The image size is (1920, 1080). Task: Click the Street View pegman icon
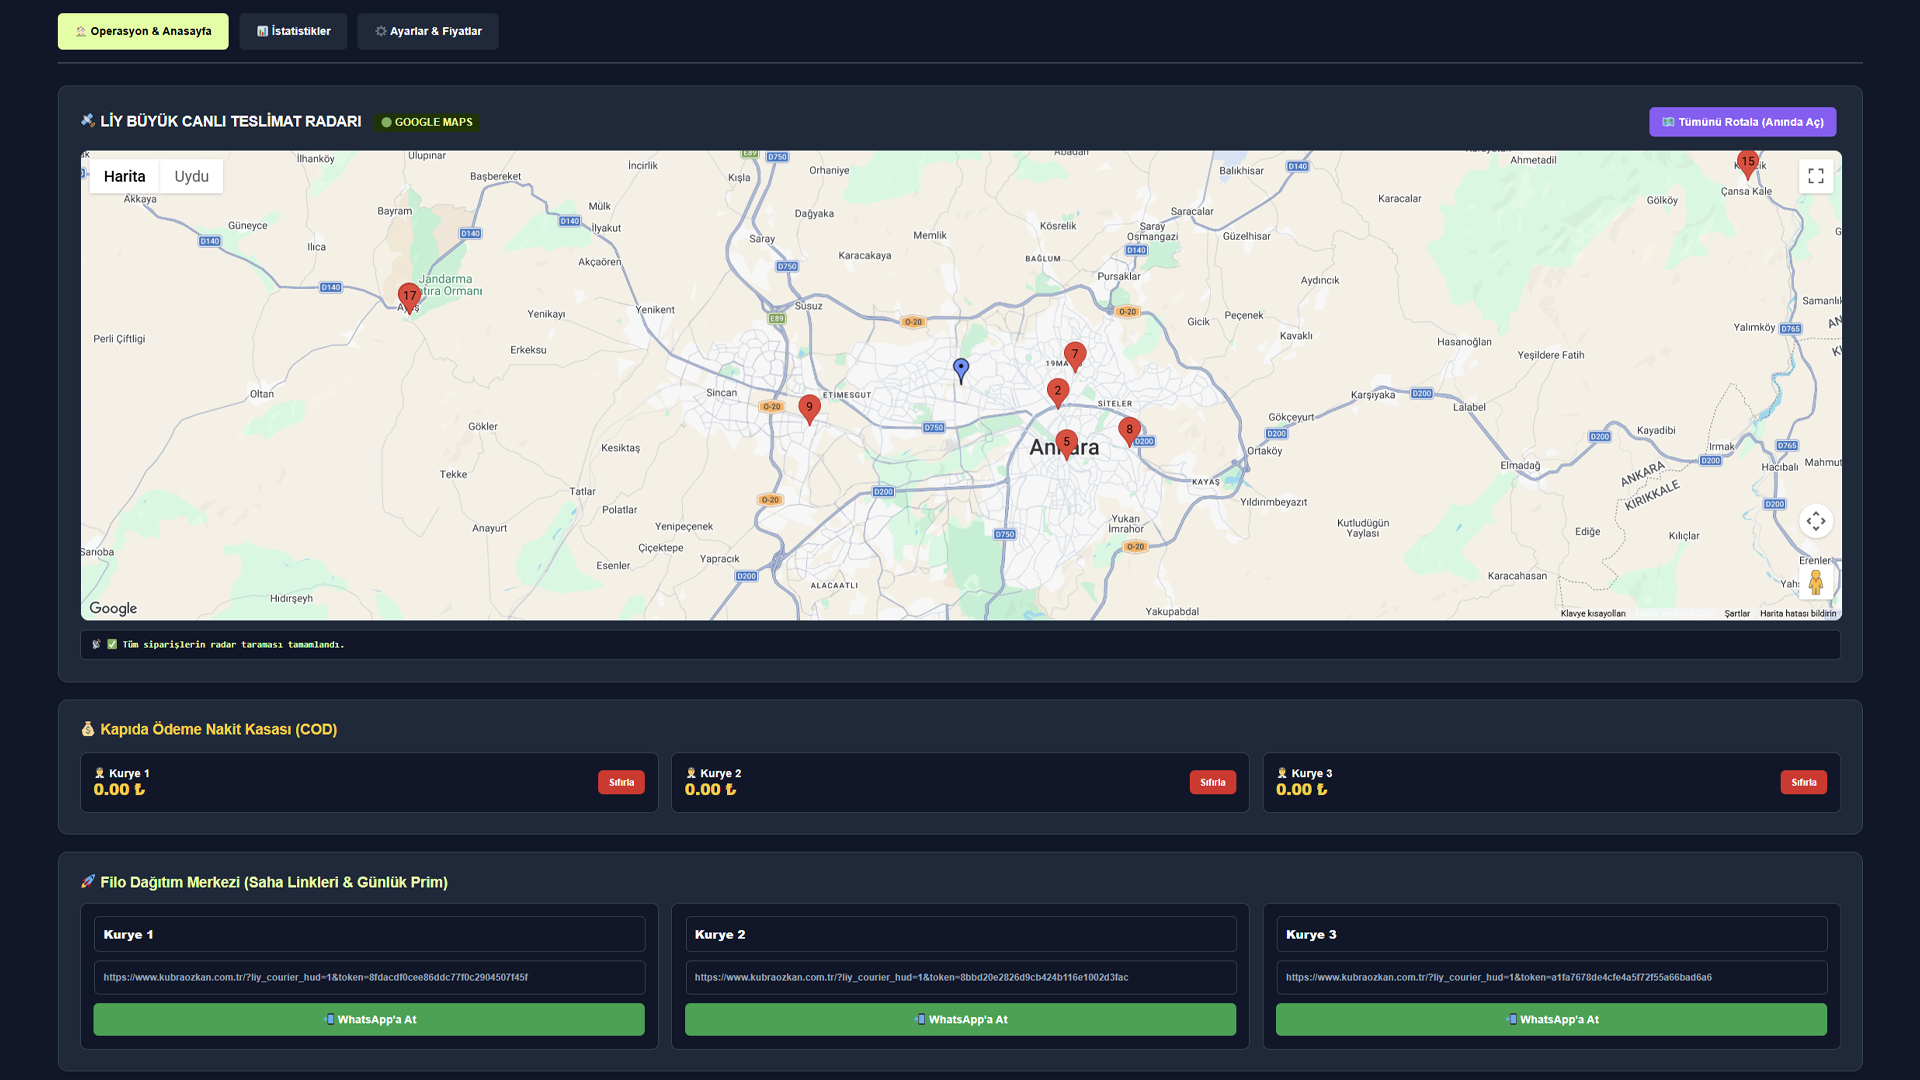click(x=1816, y=581)
